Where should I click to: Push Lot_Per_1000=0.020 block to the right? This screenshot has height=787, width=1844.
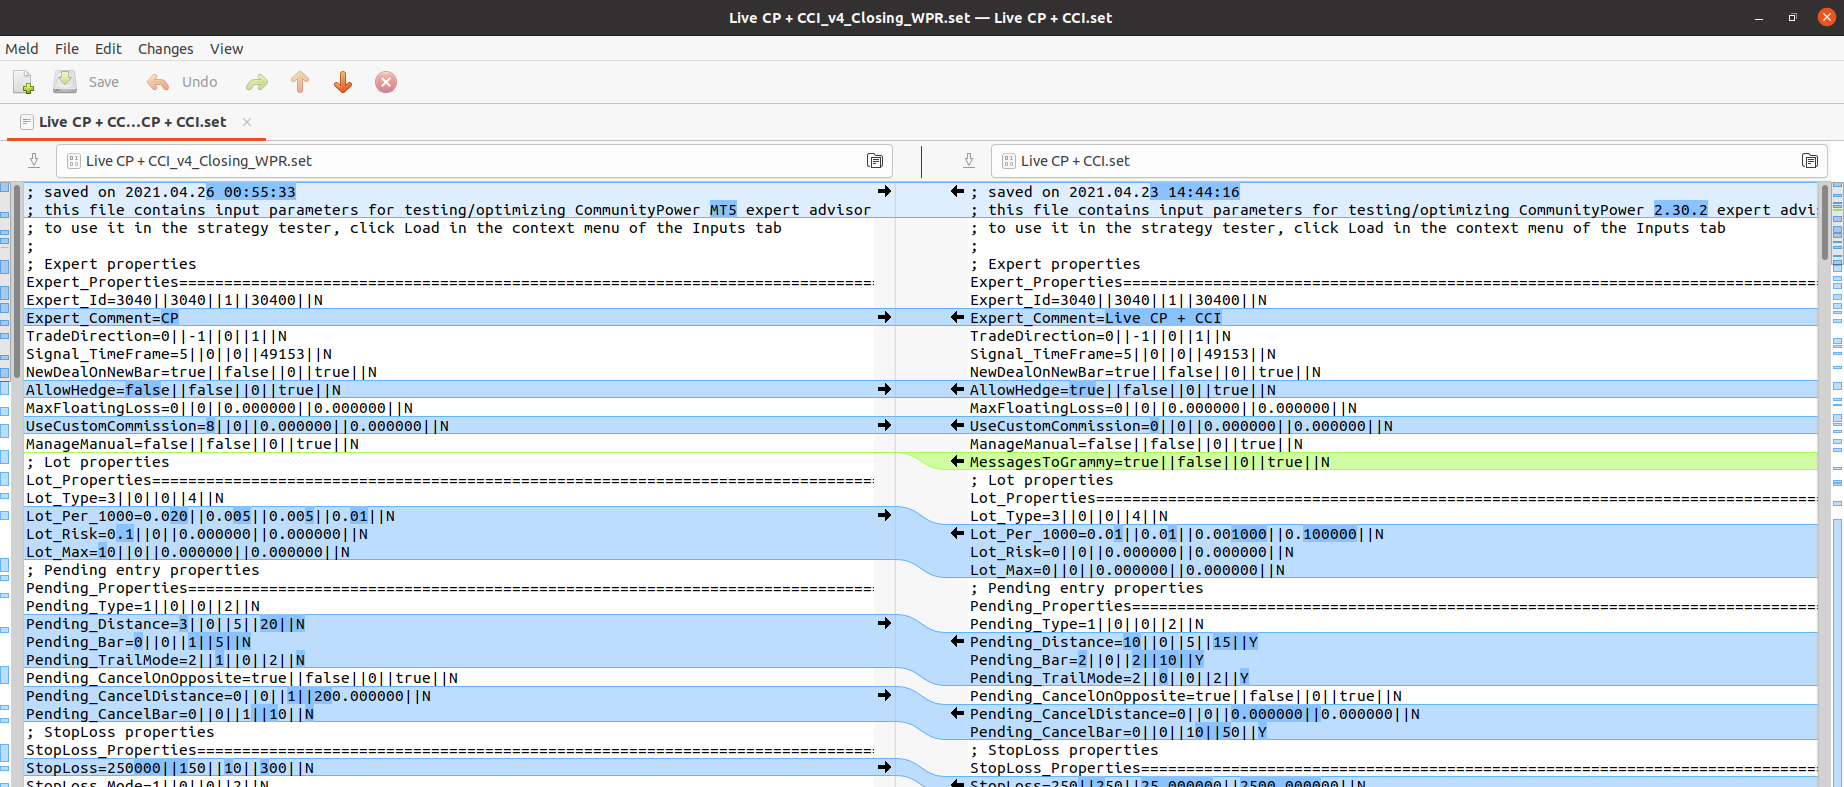coord(884,515)
